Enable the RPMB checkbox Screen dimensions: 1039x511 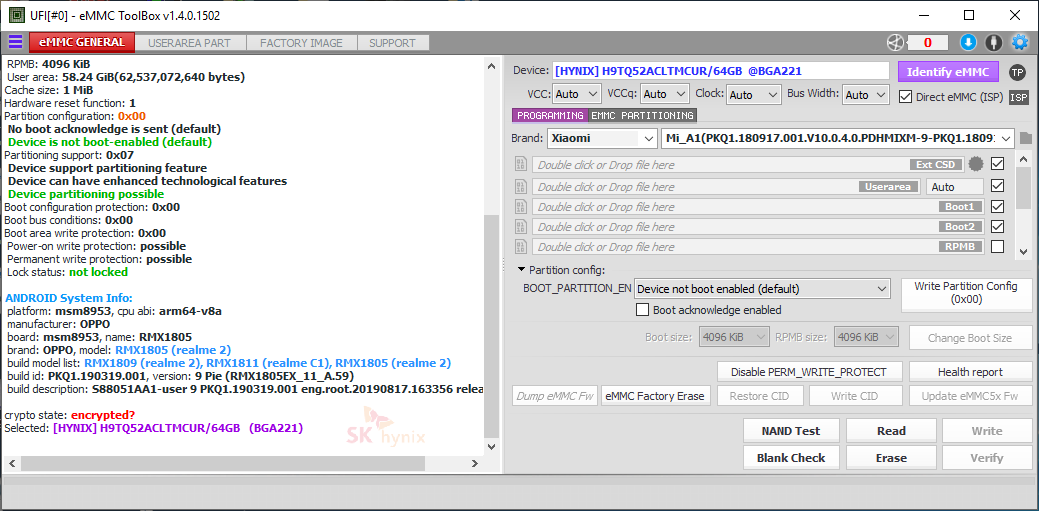[x=997, y=247]
